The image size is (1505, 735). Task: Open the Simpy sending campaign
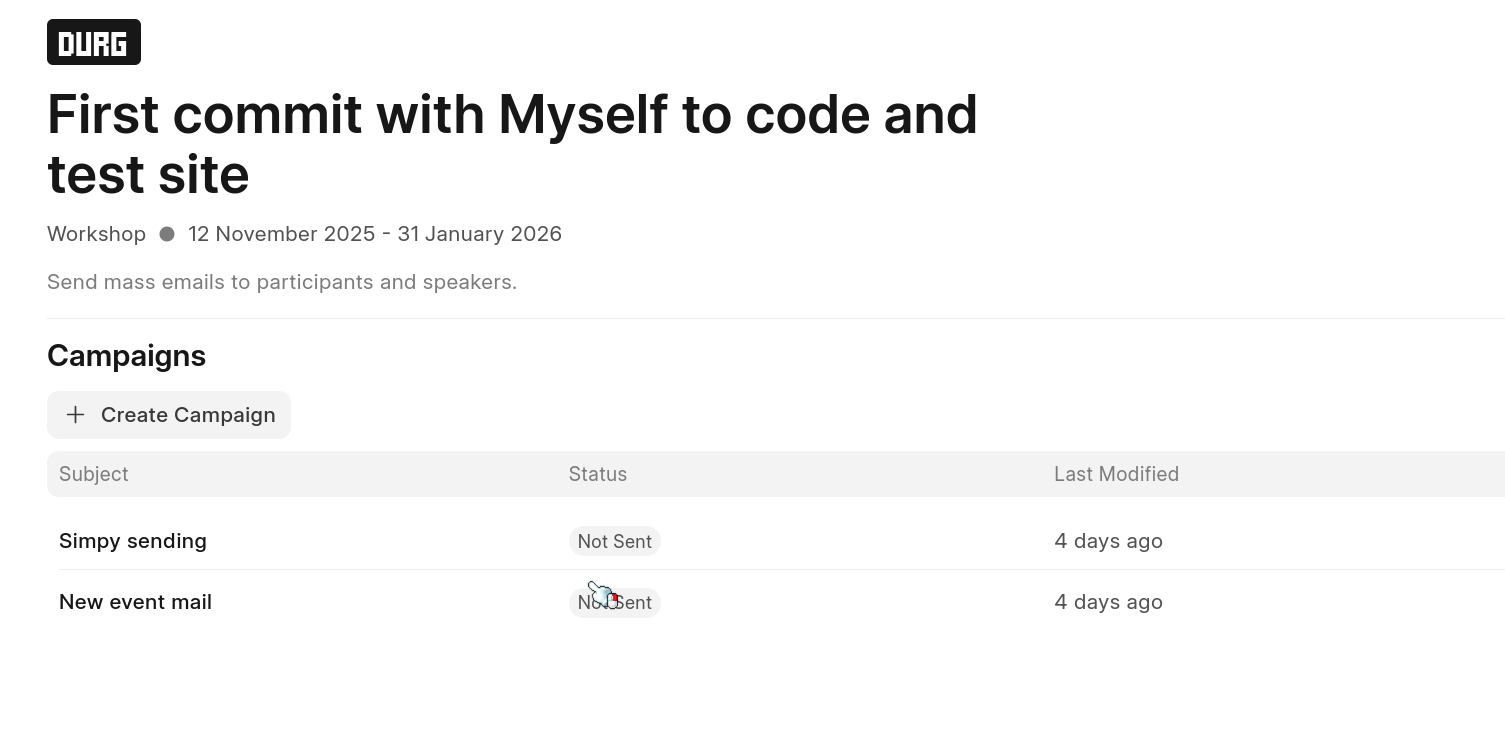[133, 541]
